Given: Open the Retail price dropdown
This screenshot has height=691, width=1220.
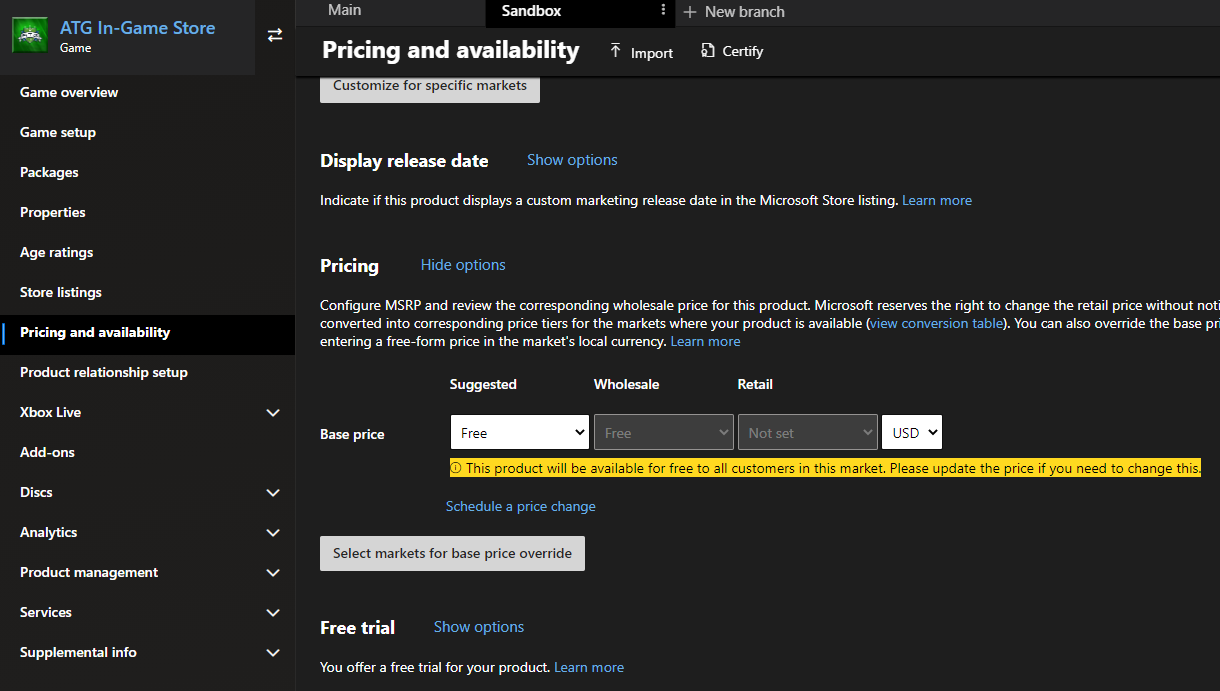Looking at the screenshot, I should click(807, 432).
